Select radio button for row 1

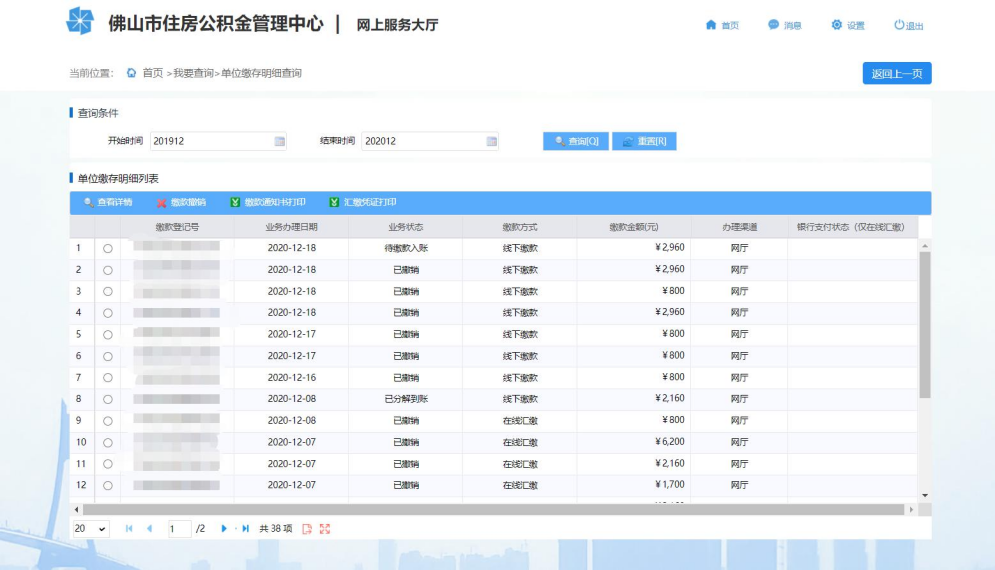click(x=108, y=249)
